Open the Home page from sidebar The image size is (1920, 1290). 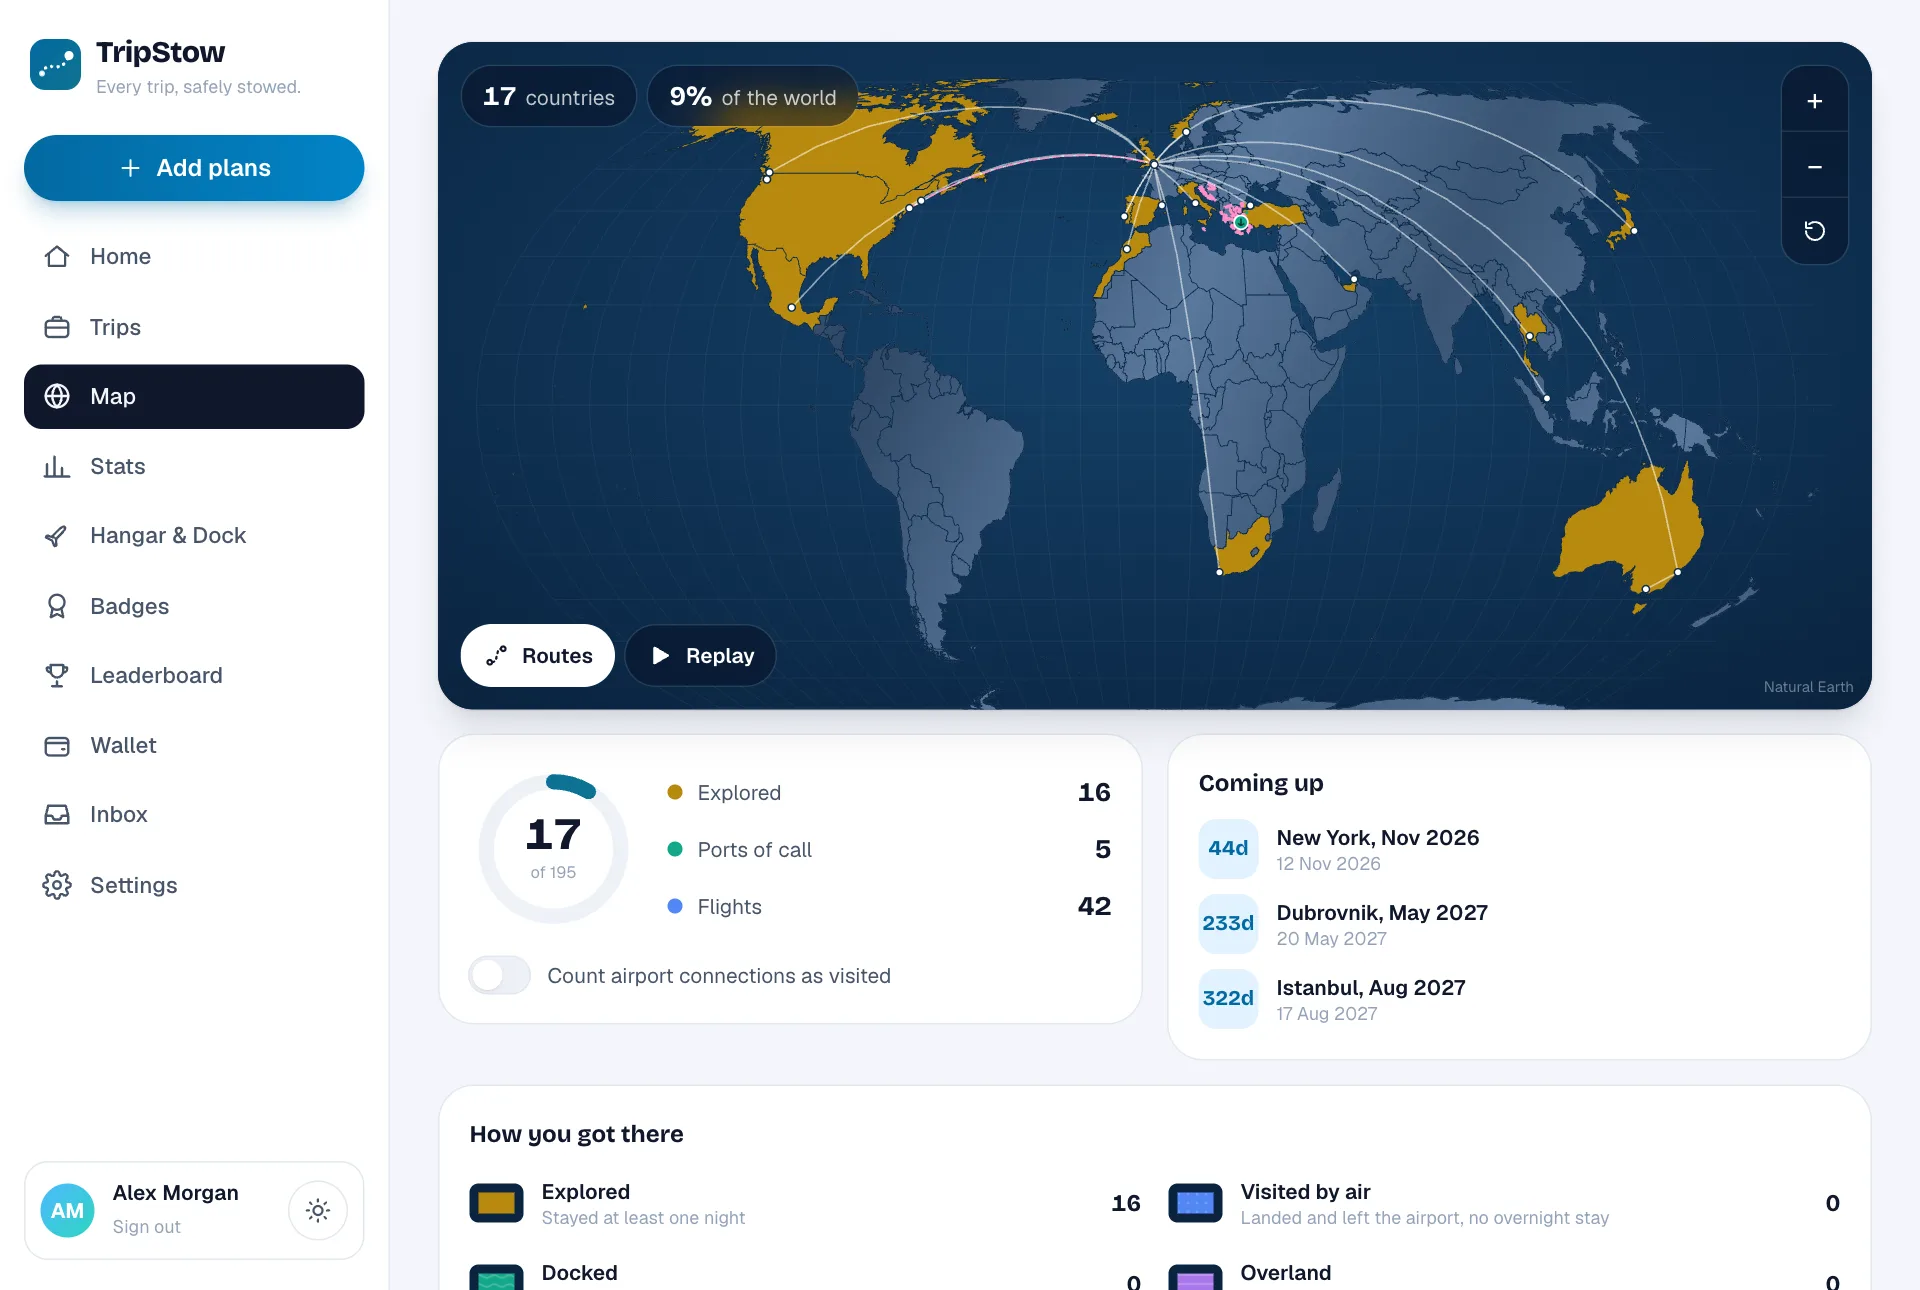click(194, 257)
